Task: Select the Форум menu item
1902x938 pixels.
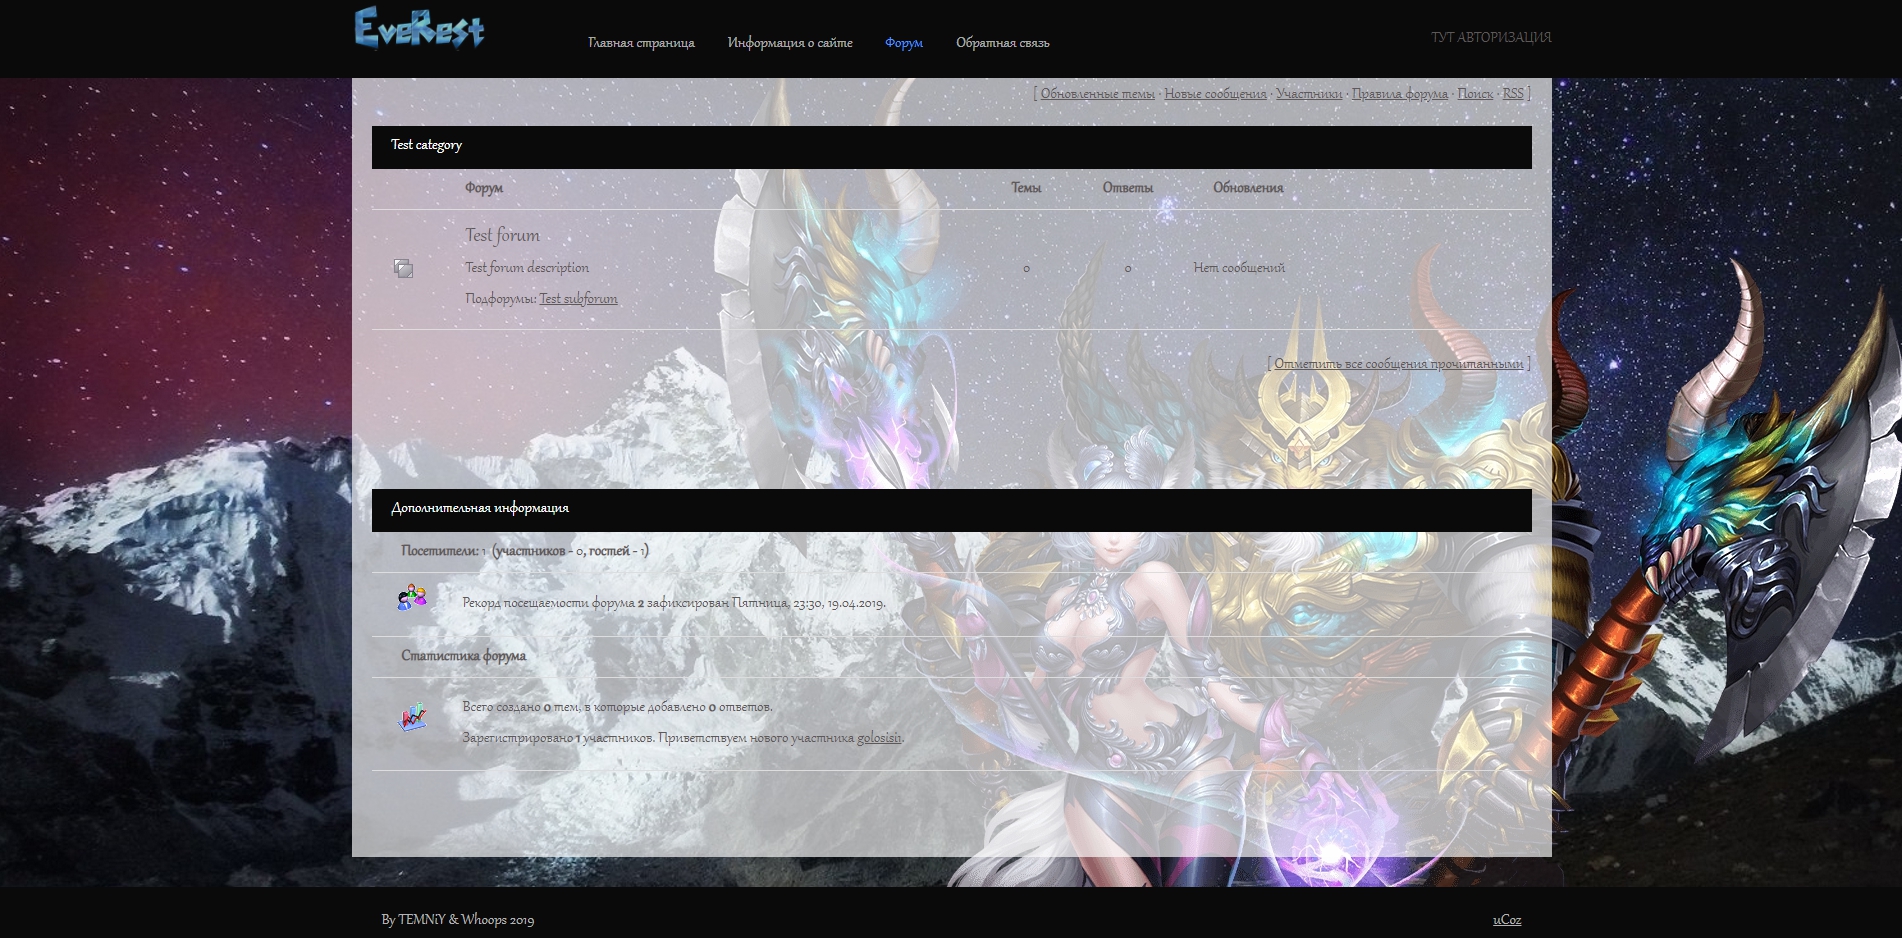Action: pyautogui.click(x=904, y=43)
